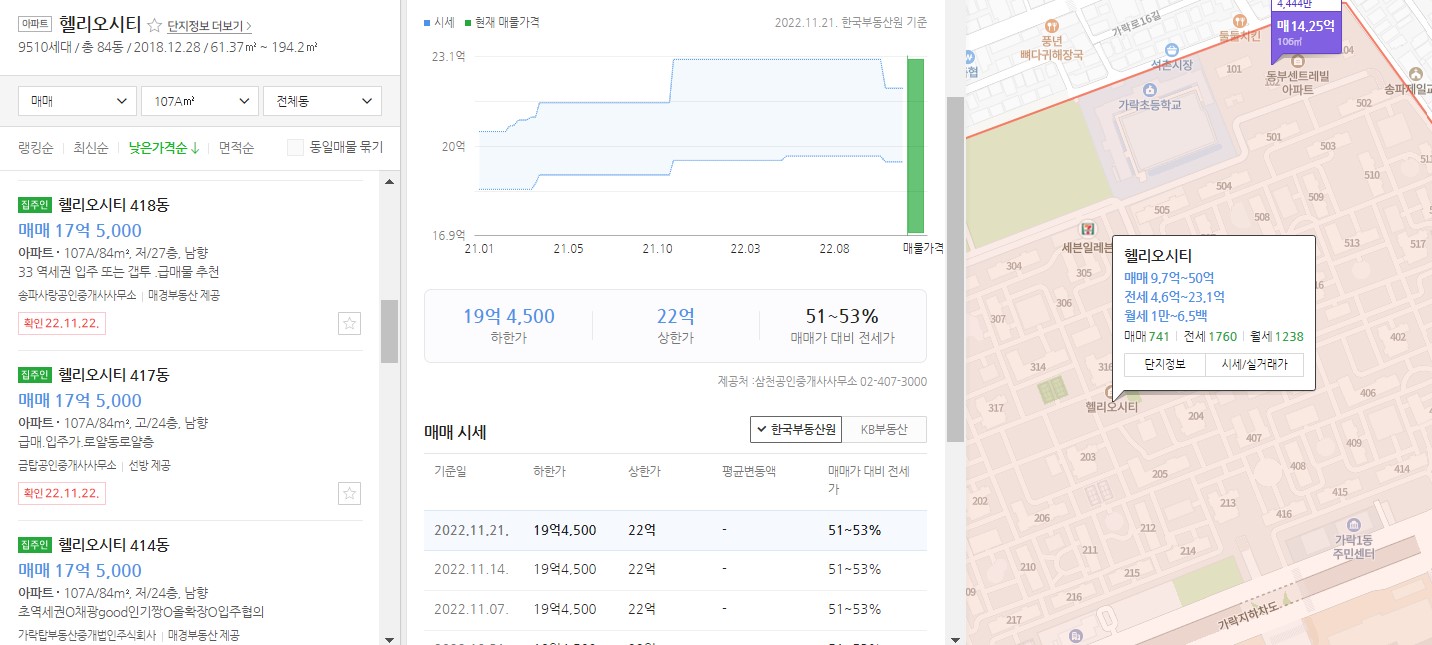The width and height of the screenshot is (1432, 645).
Task: Sort listings by 낮은가격순
Action: point(163,148)
